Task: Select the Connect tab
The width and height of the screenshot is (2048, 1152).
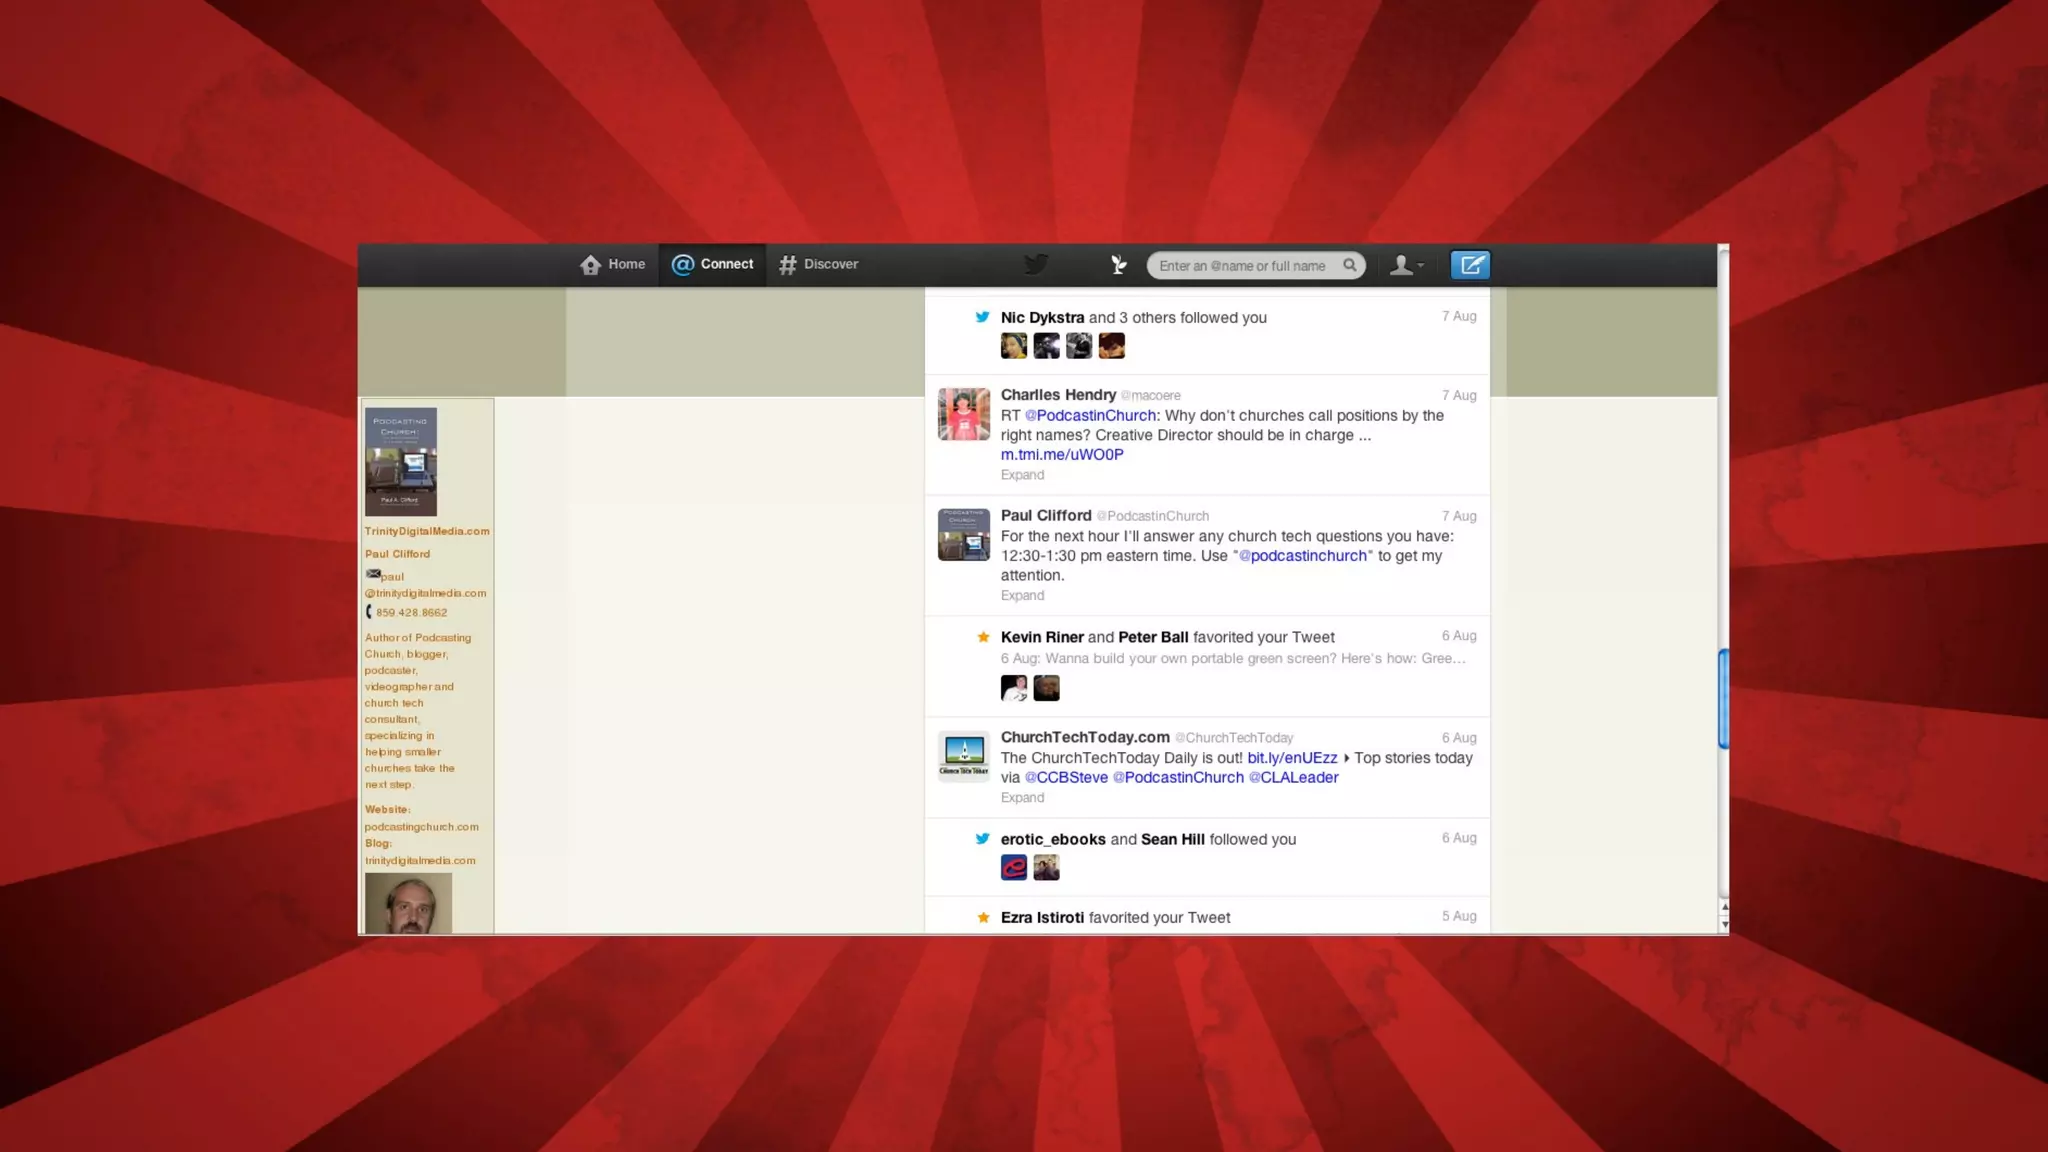Action: [712, 265]
